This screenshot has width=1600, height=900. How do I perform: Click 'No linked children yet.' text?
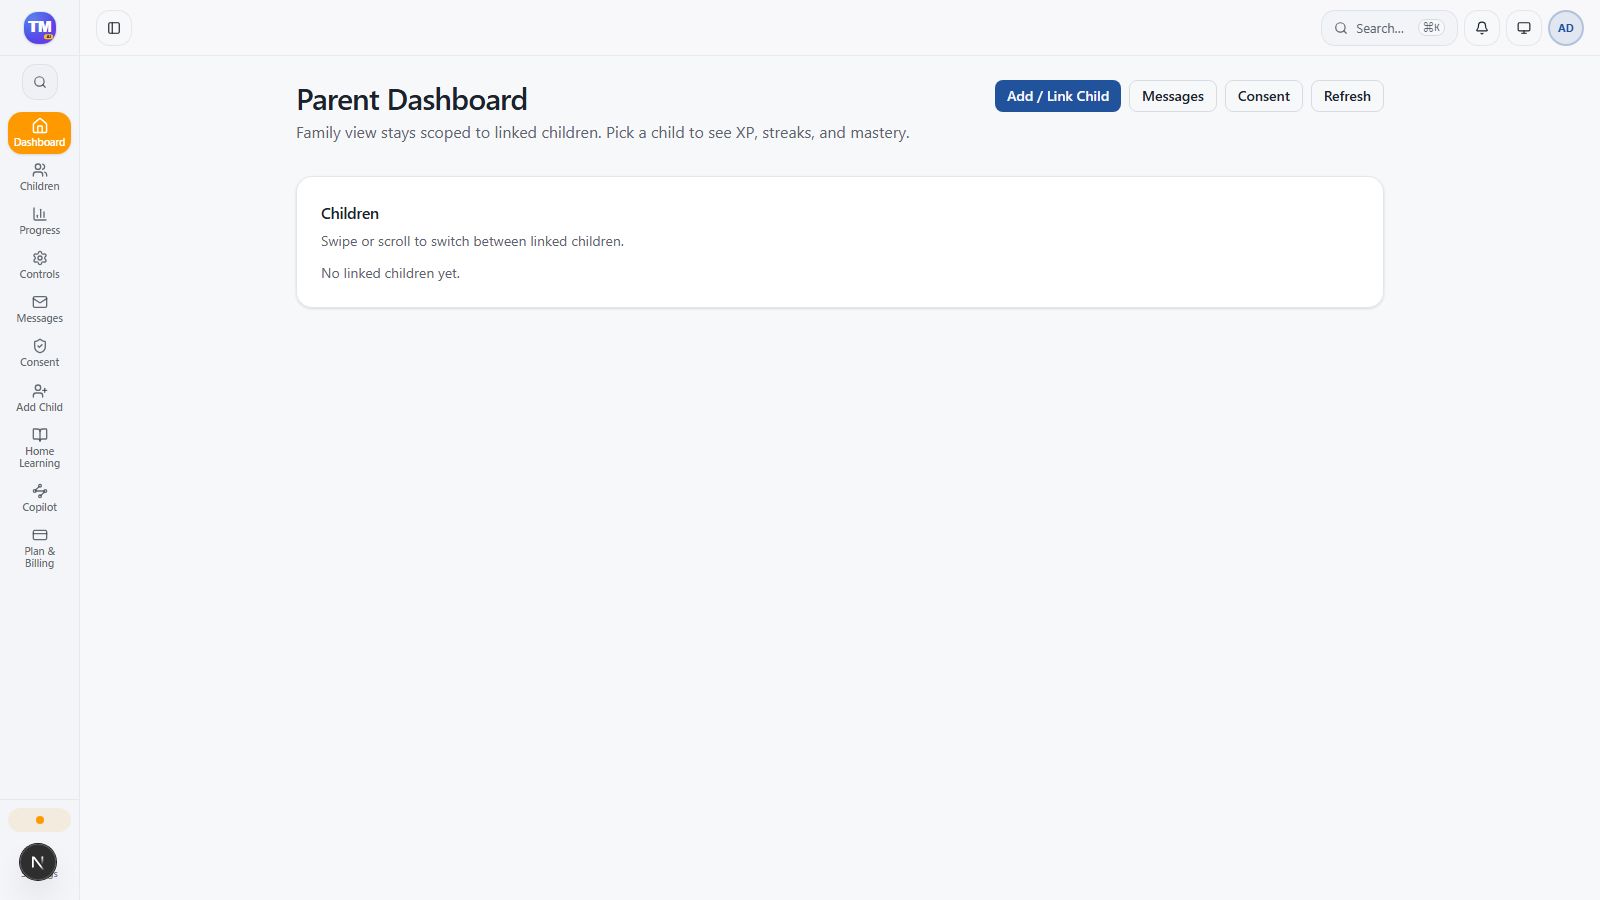(390, 273)
